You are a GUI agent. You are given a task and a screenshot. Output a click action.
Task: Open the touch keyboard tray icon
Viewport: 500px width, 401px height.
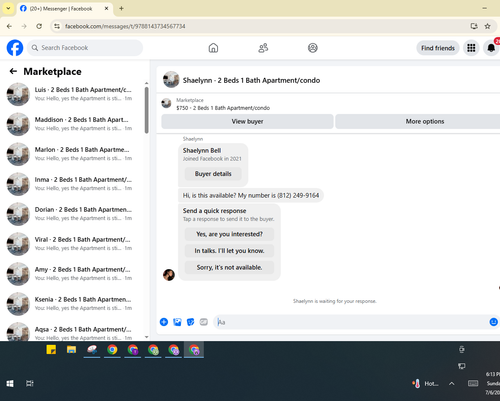(473, 384)
